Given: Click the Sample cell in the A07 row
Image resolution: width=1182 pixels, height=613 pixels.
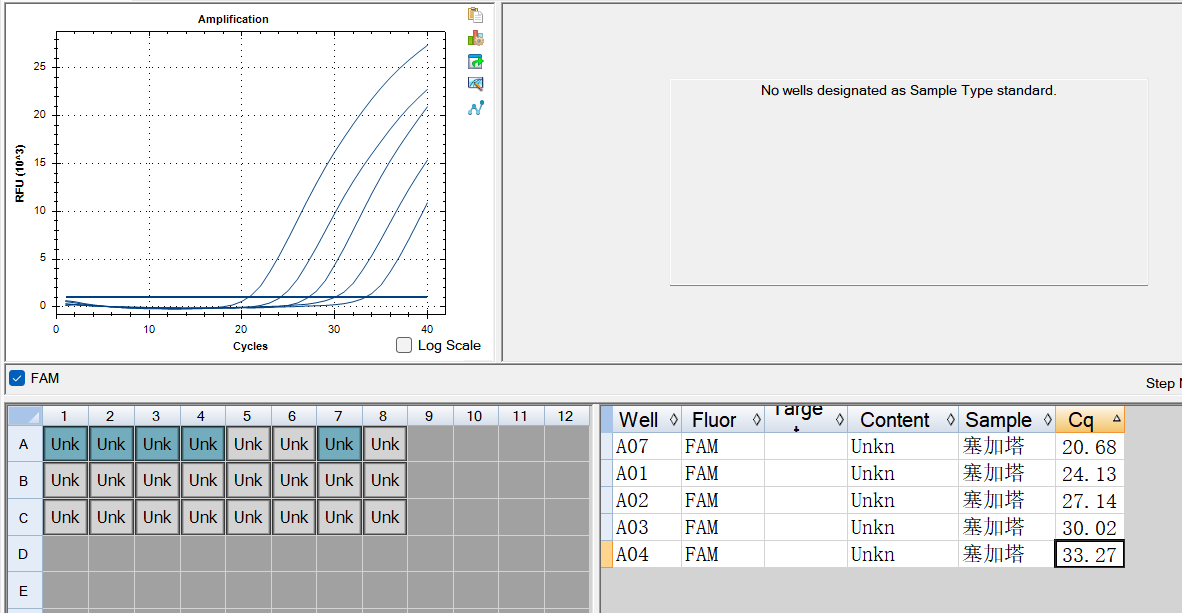Looking at the screenshot, I should pos(1006,446).
